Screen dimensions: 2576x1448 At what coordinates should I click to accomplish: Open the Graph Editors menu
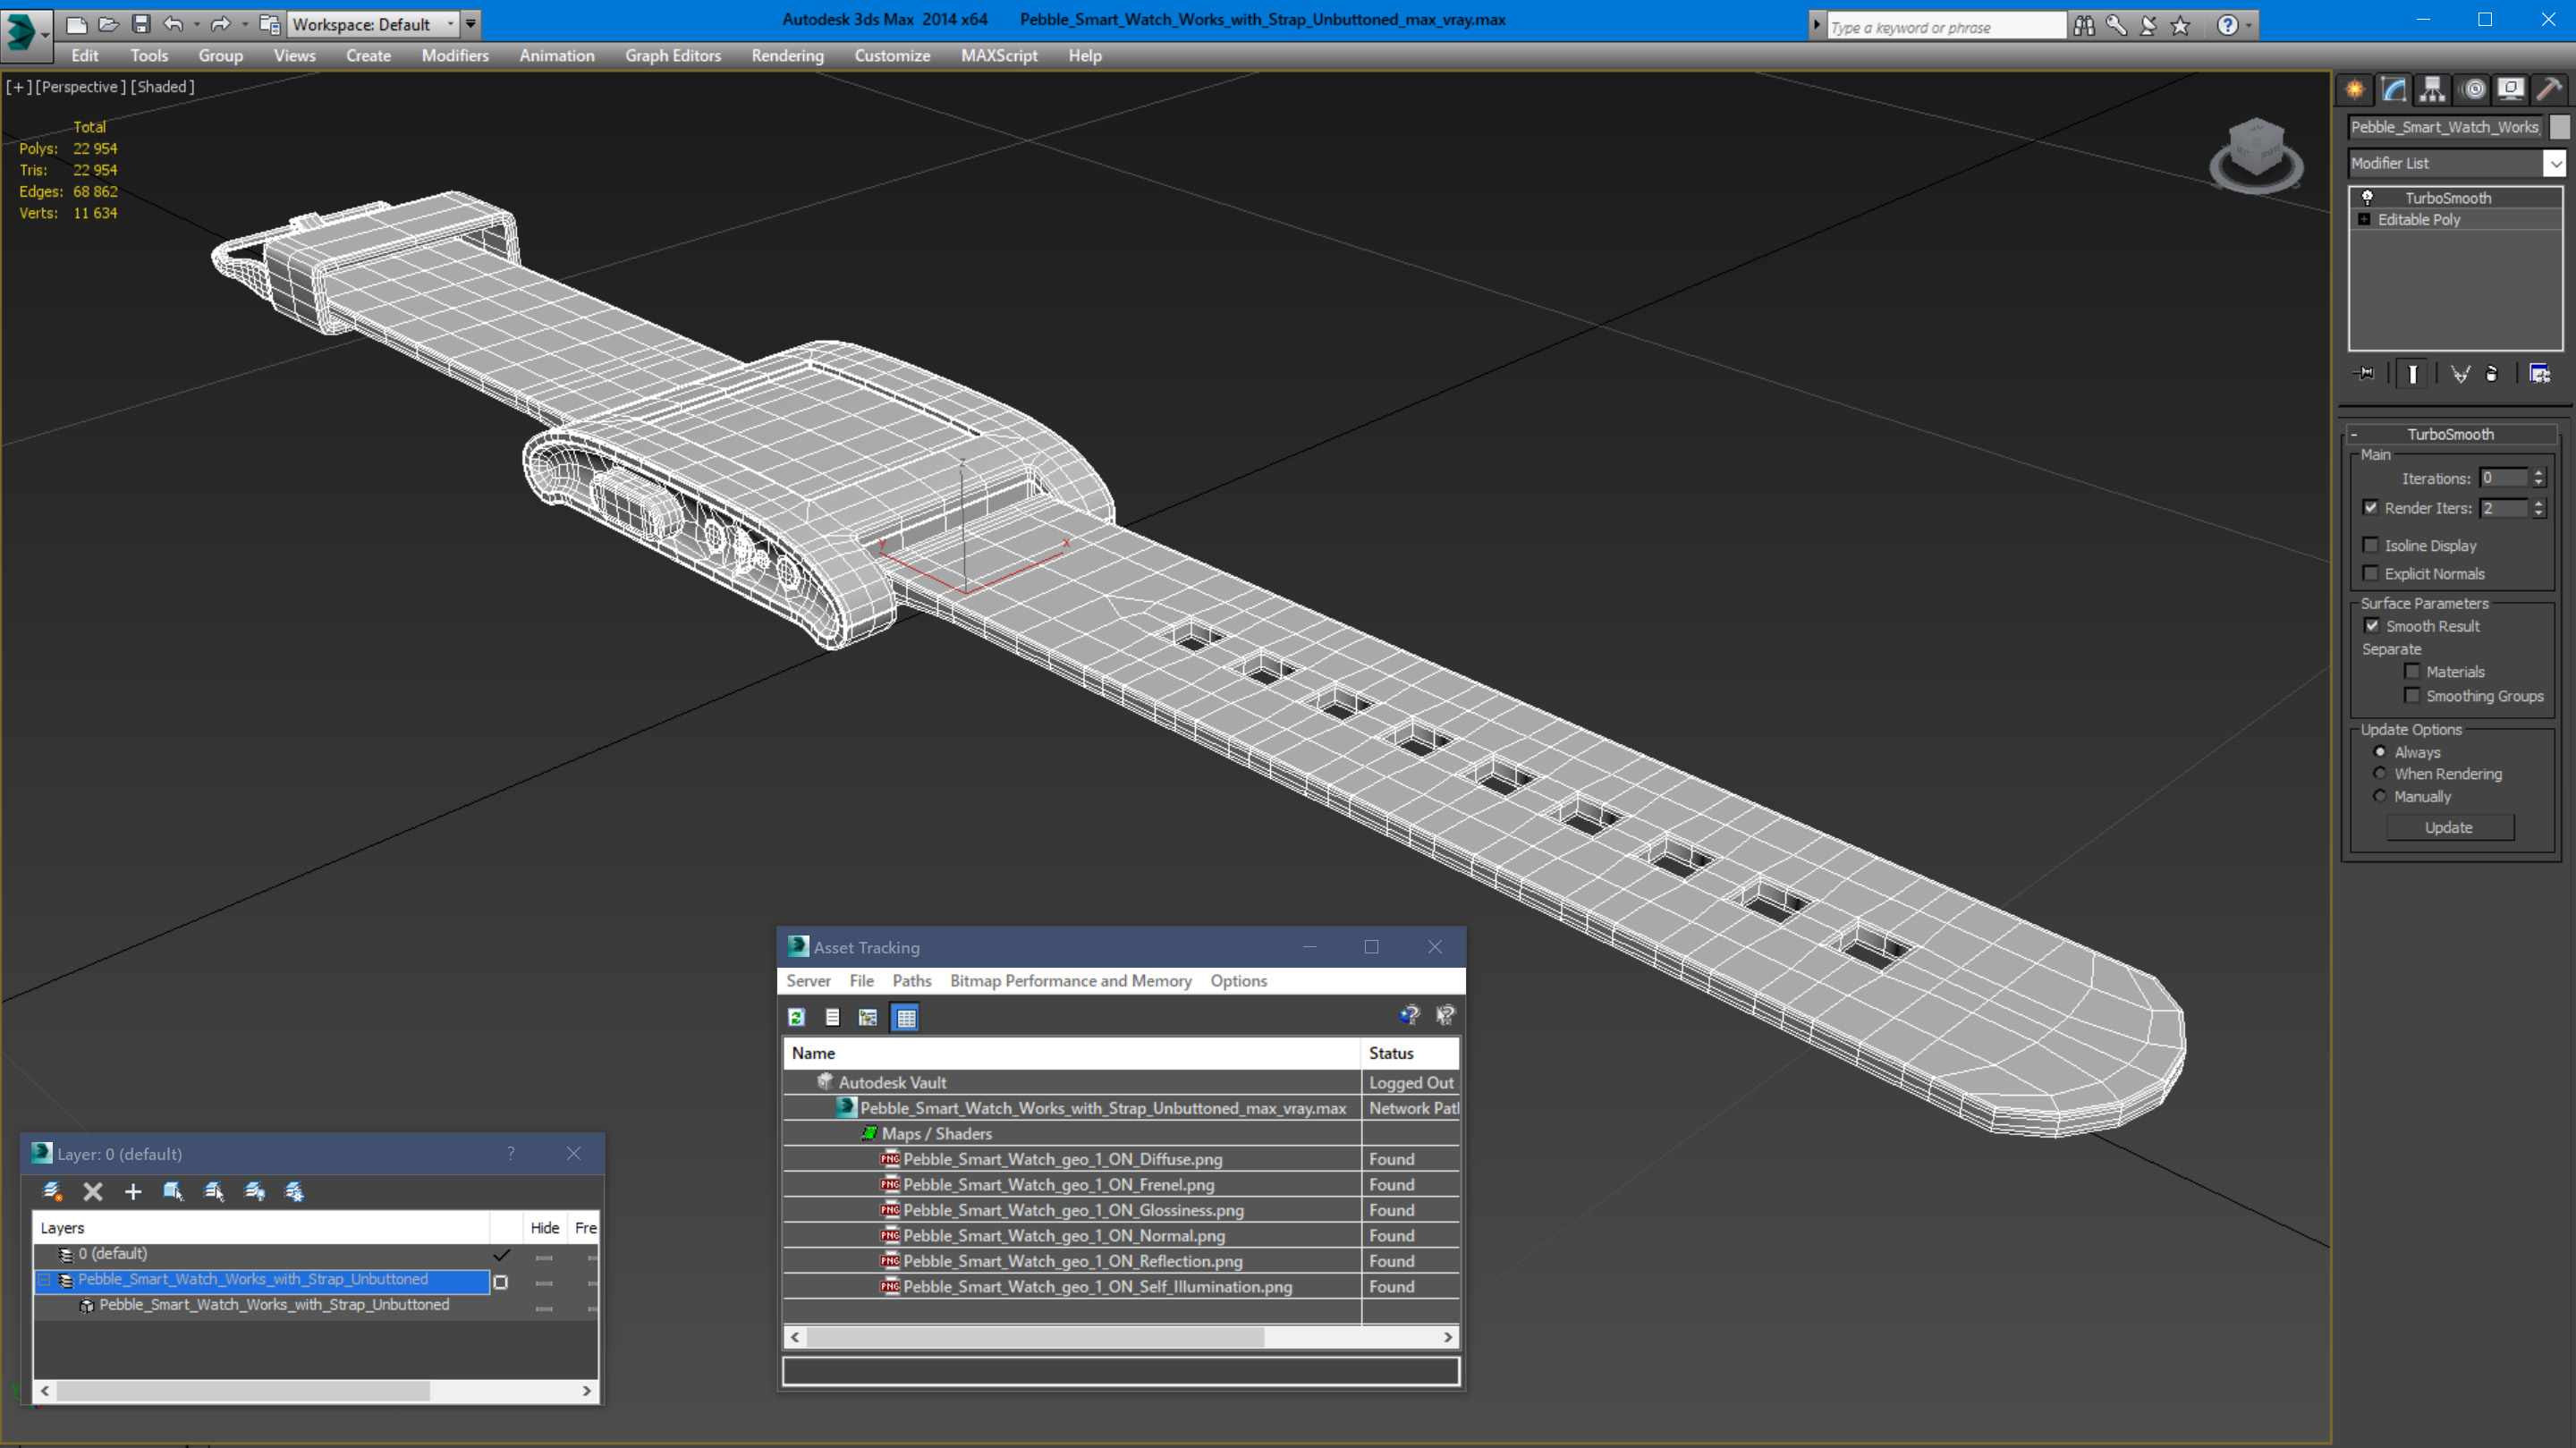point(673,56)
